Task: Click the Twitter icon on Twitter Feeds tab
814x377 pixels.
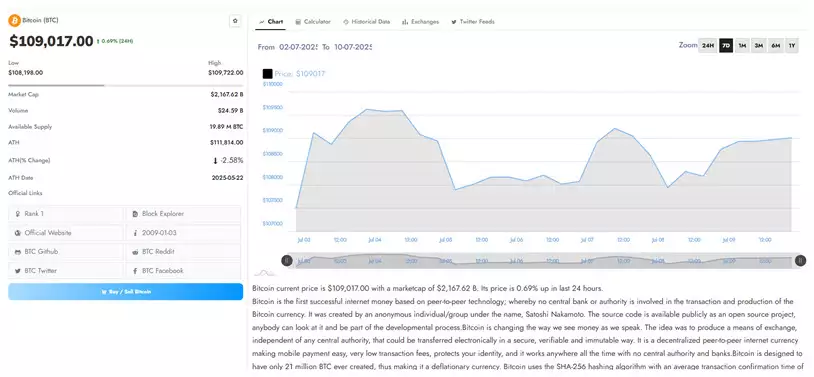Action: [x=454, y=22]
